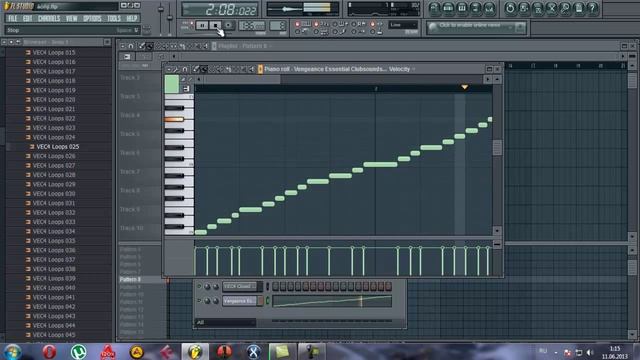640x360 pixels.
Task: Open the browser options menu arrow
Action: pyautogui.click(x=4, y=42)
